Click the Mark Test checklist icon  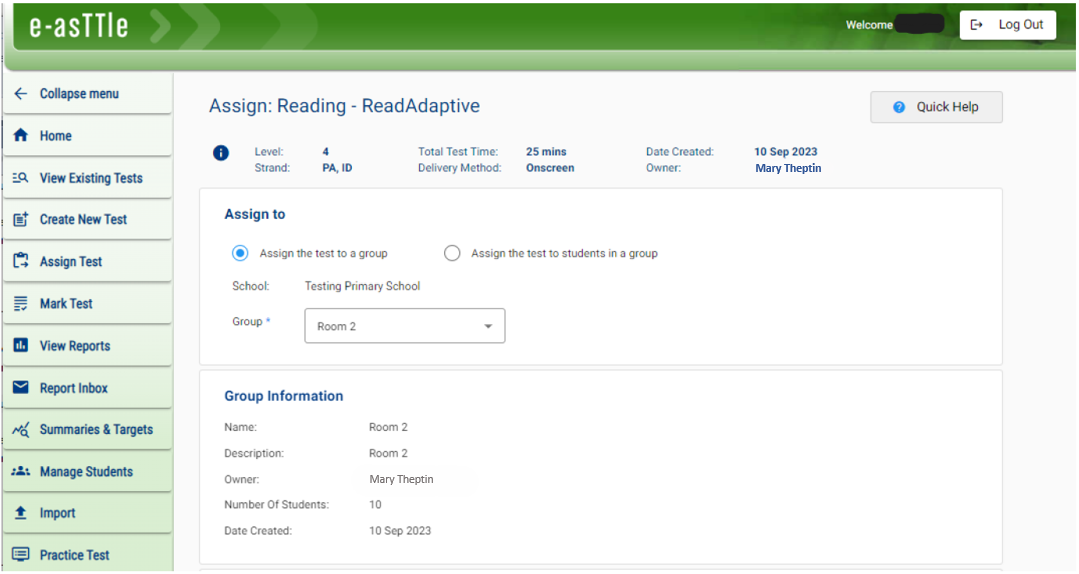click(20, 304)
